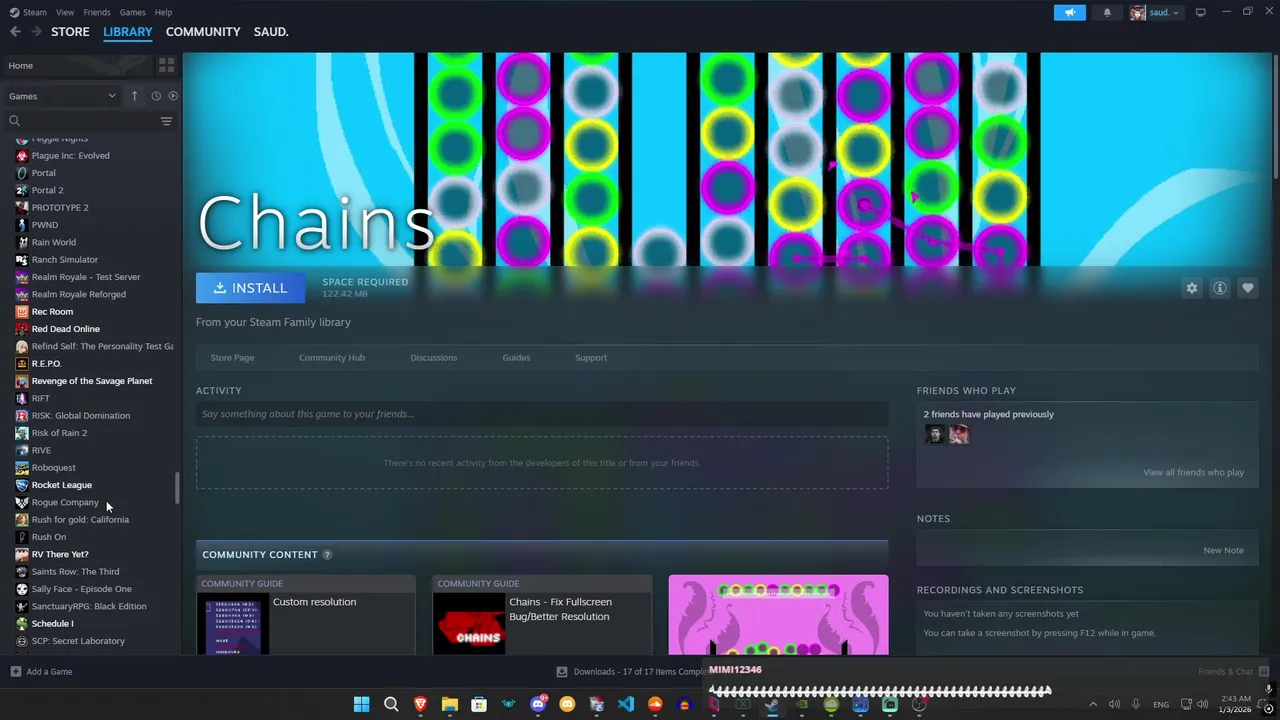The image size is (1280, 720).
Task: Click library Home button
Action: 78,66
